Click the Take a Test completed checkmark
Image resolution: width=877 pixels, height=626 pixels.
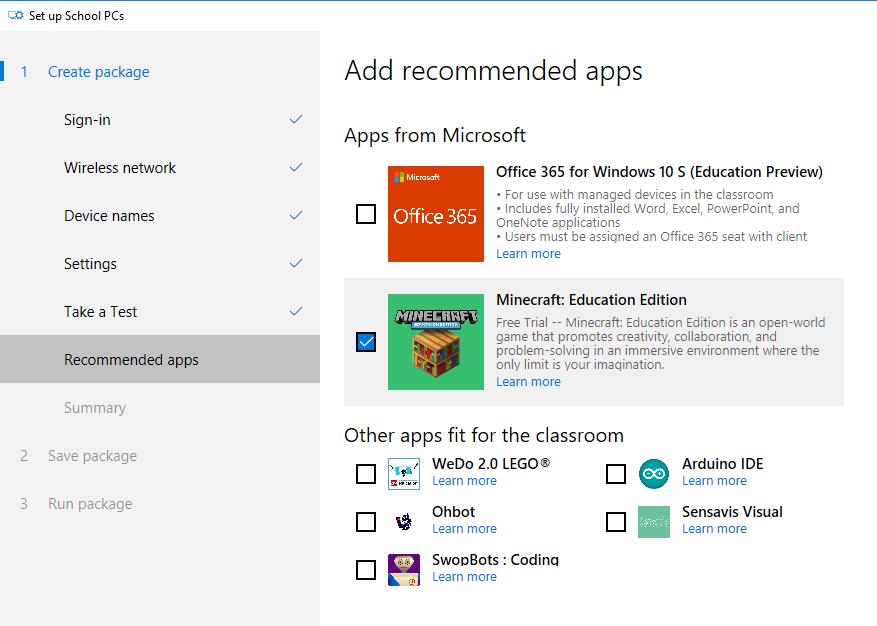296,311
